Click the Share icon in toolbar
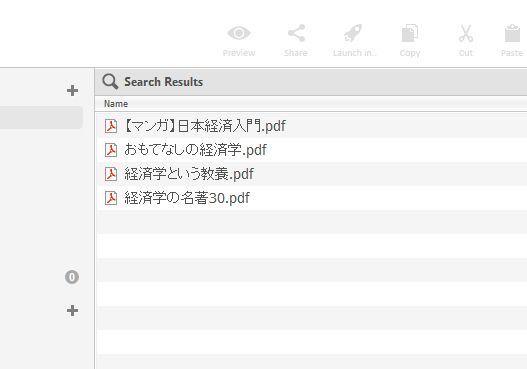Viewport: 527px width, 369px height. coord(296,33)
